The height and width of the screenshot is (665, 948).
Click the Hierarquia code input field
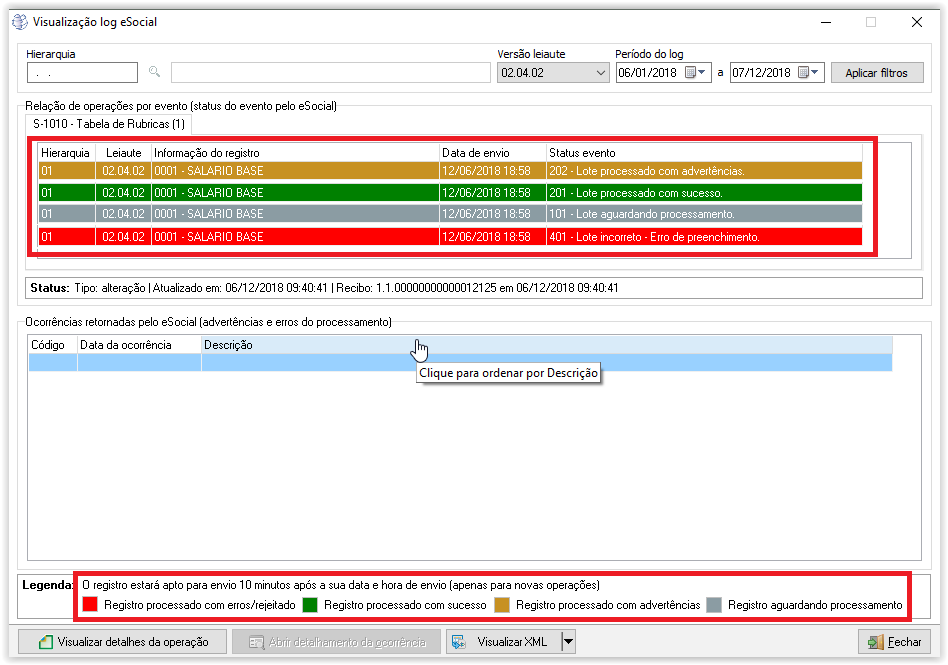pyautogui.click(x=82, y=72)
